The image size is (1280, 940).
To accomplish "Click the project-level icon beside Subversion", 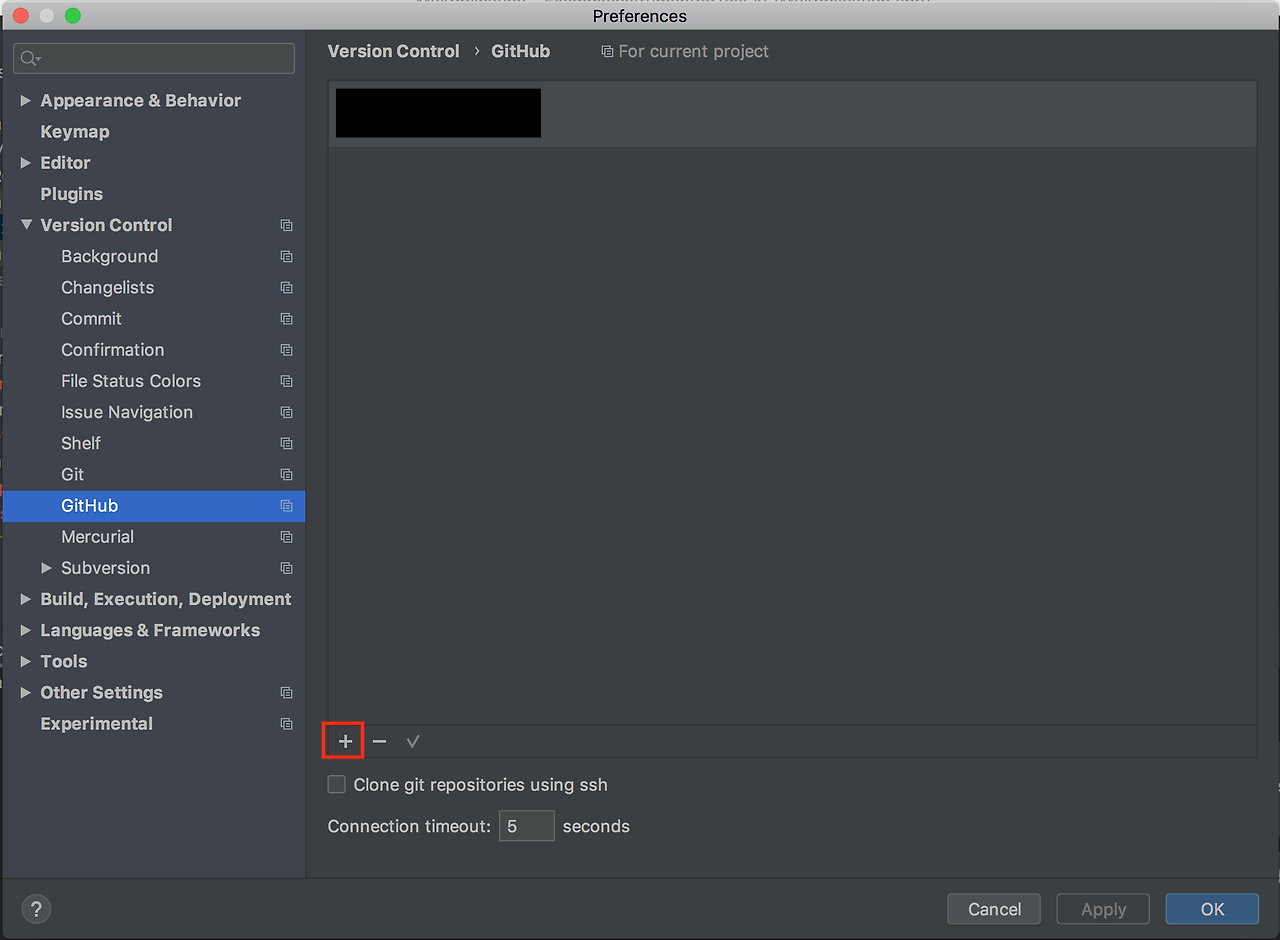I will pos(287,568).
